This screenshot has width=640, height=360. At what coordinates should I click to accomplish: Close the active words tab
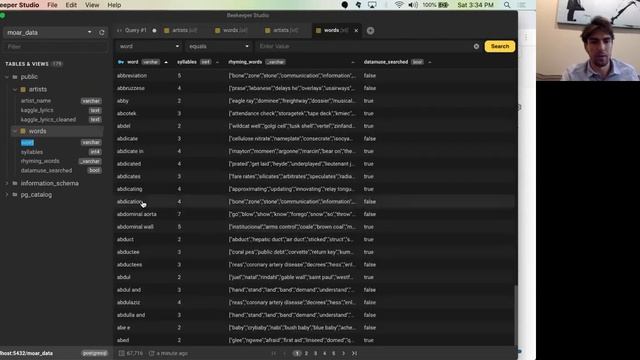click(356, 31)
